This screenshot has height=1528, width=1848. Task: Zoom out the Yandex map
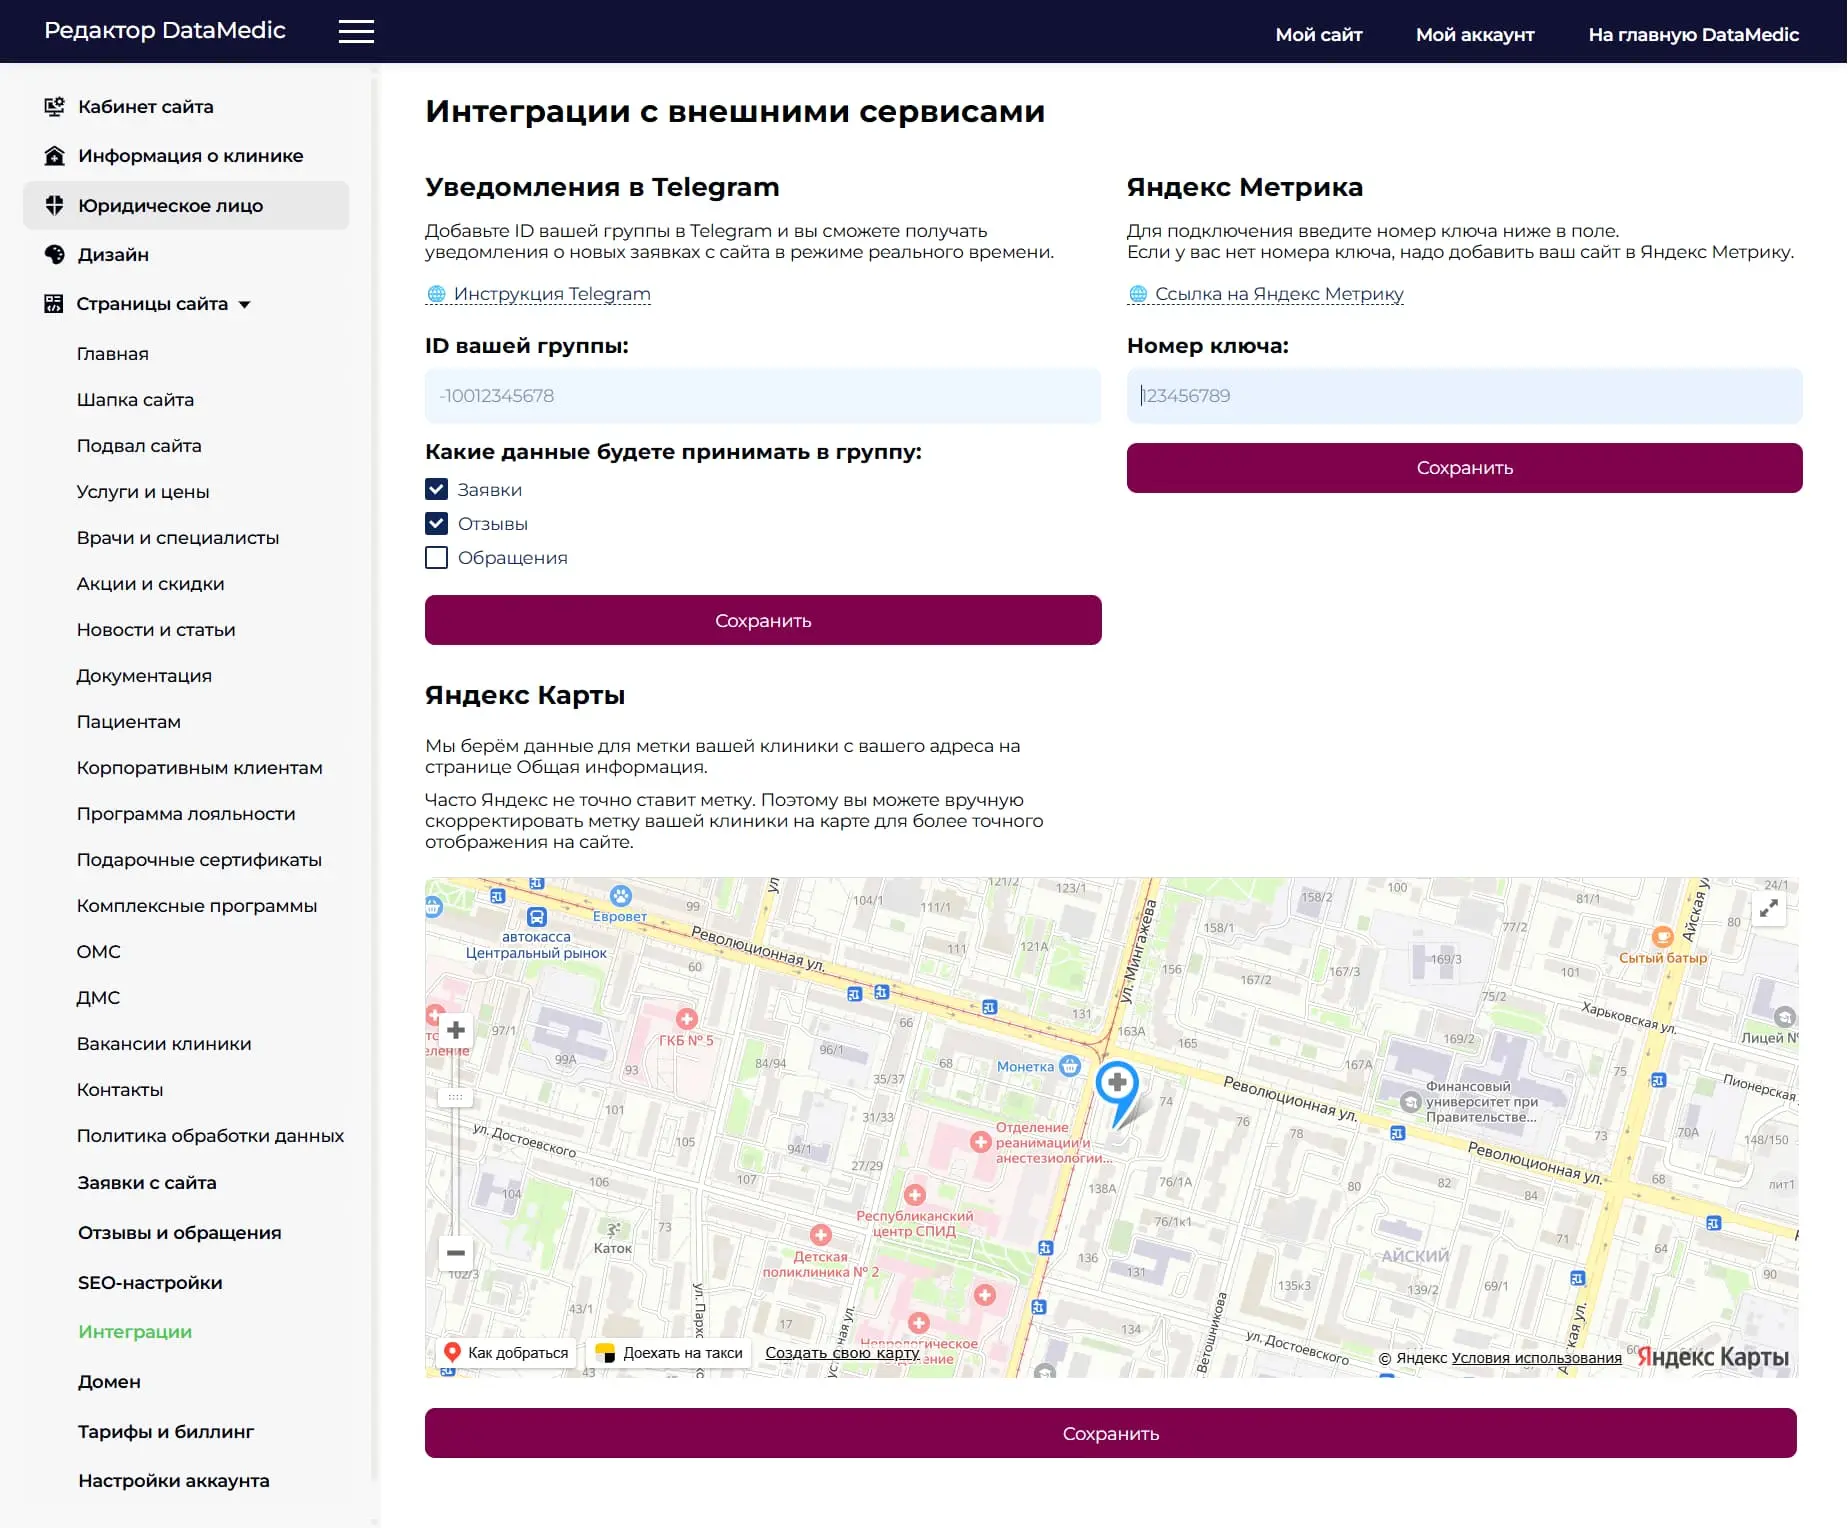456,1253
